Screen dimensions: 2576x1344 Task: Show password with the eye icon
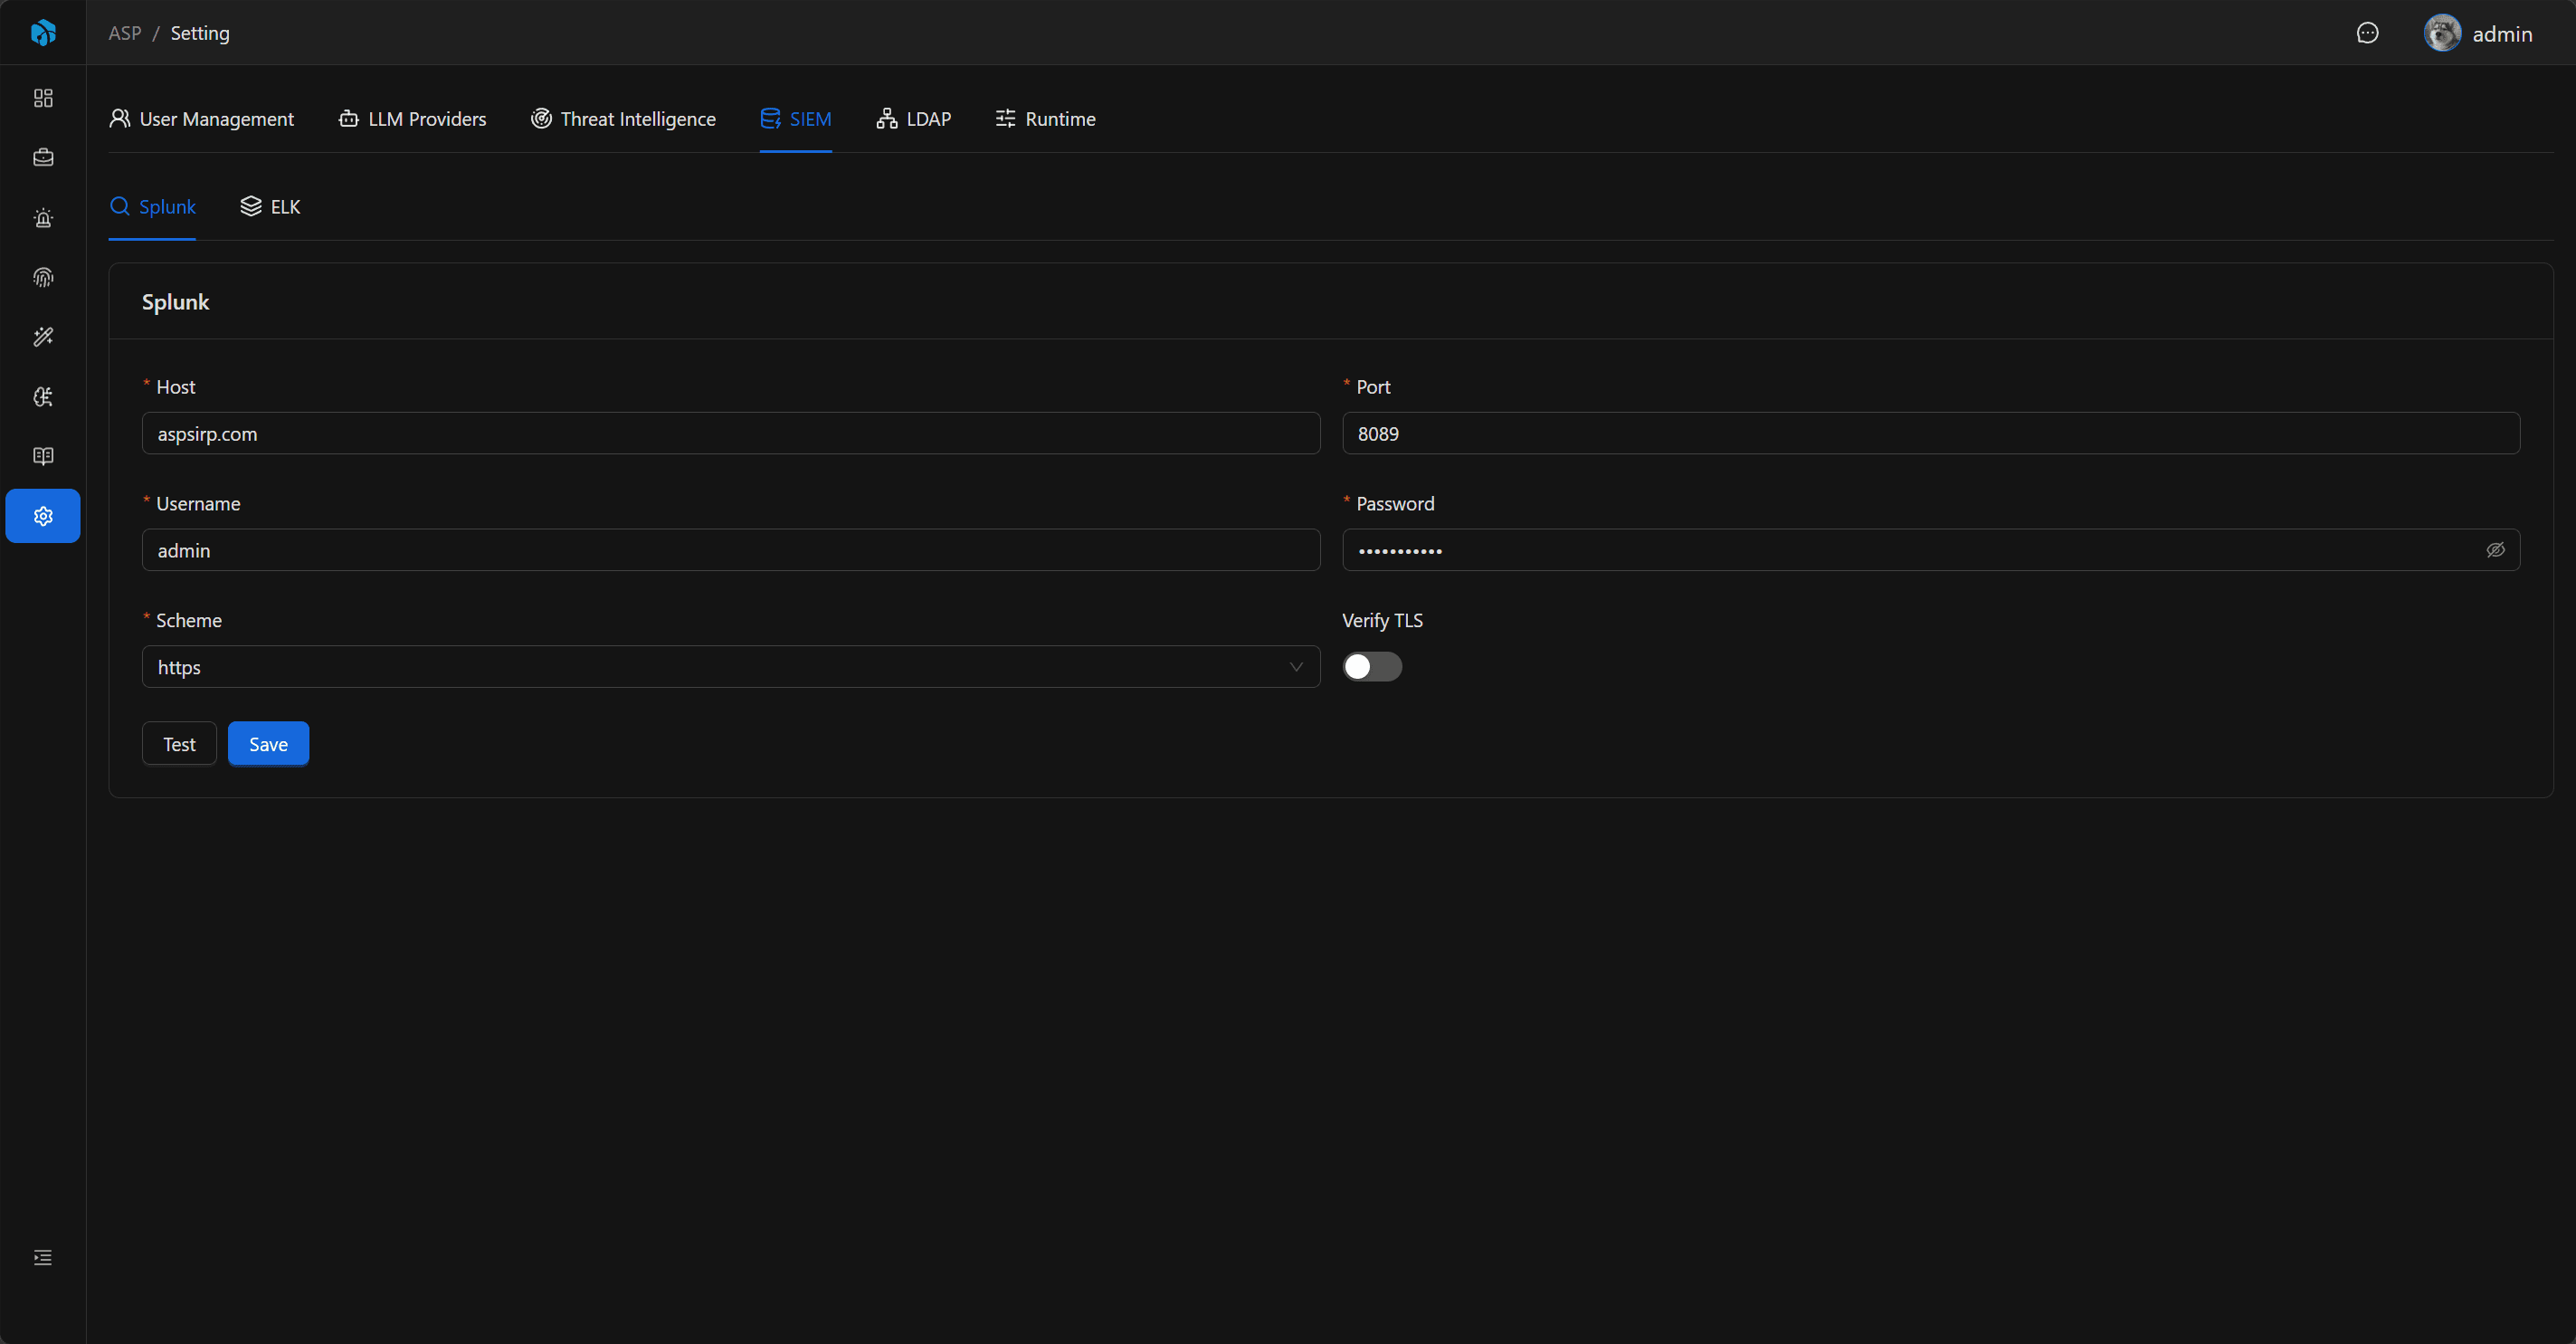pyautogui.click(x=2495, y=550)
